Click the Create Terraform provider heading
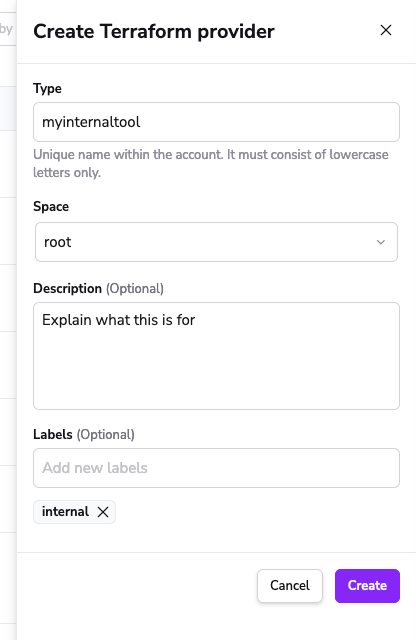The height and width of the screenshot is (640, 416). [x=154, y=31]
